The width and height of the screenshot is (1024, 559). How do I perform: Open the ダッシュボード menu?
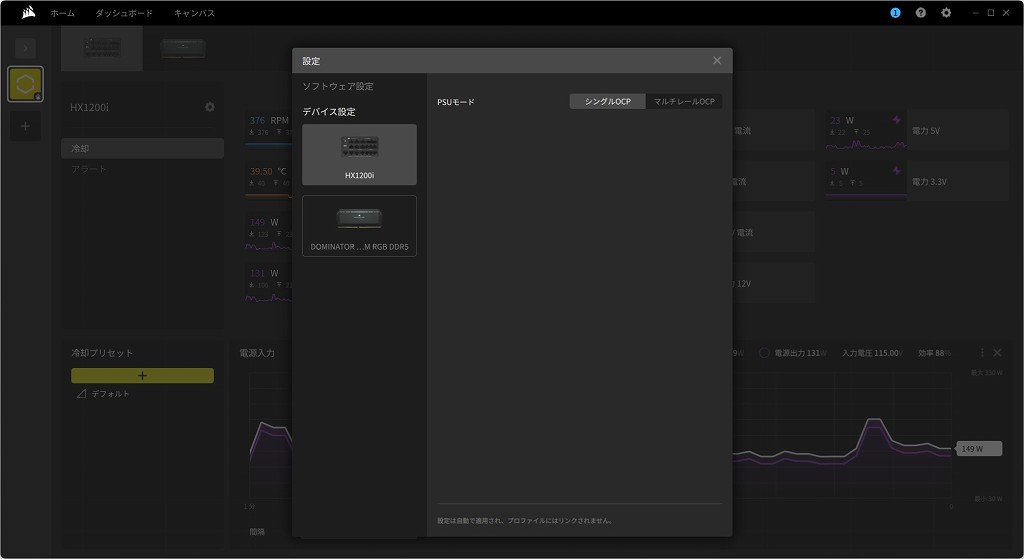pos(124,13)
